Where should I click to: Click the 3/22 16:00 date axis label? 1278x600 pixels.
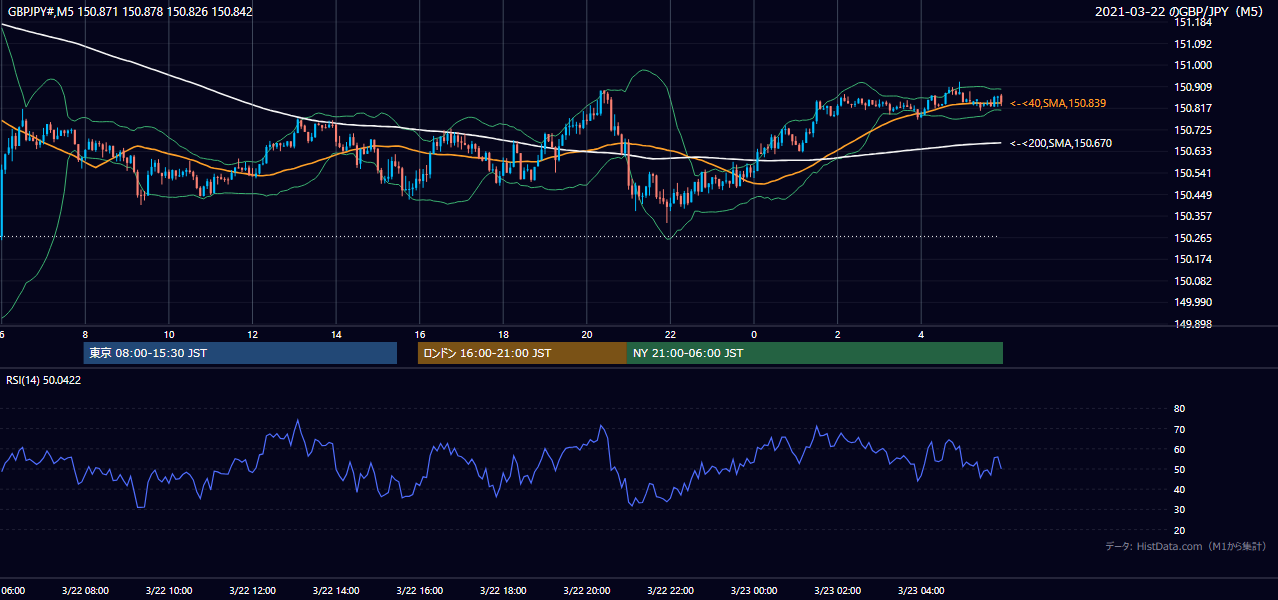(419, 591)
